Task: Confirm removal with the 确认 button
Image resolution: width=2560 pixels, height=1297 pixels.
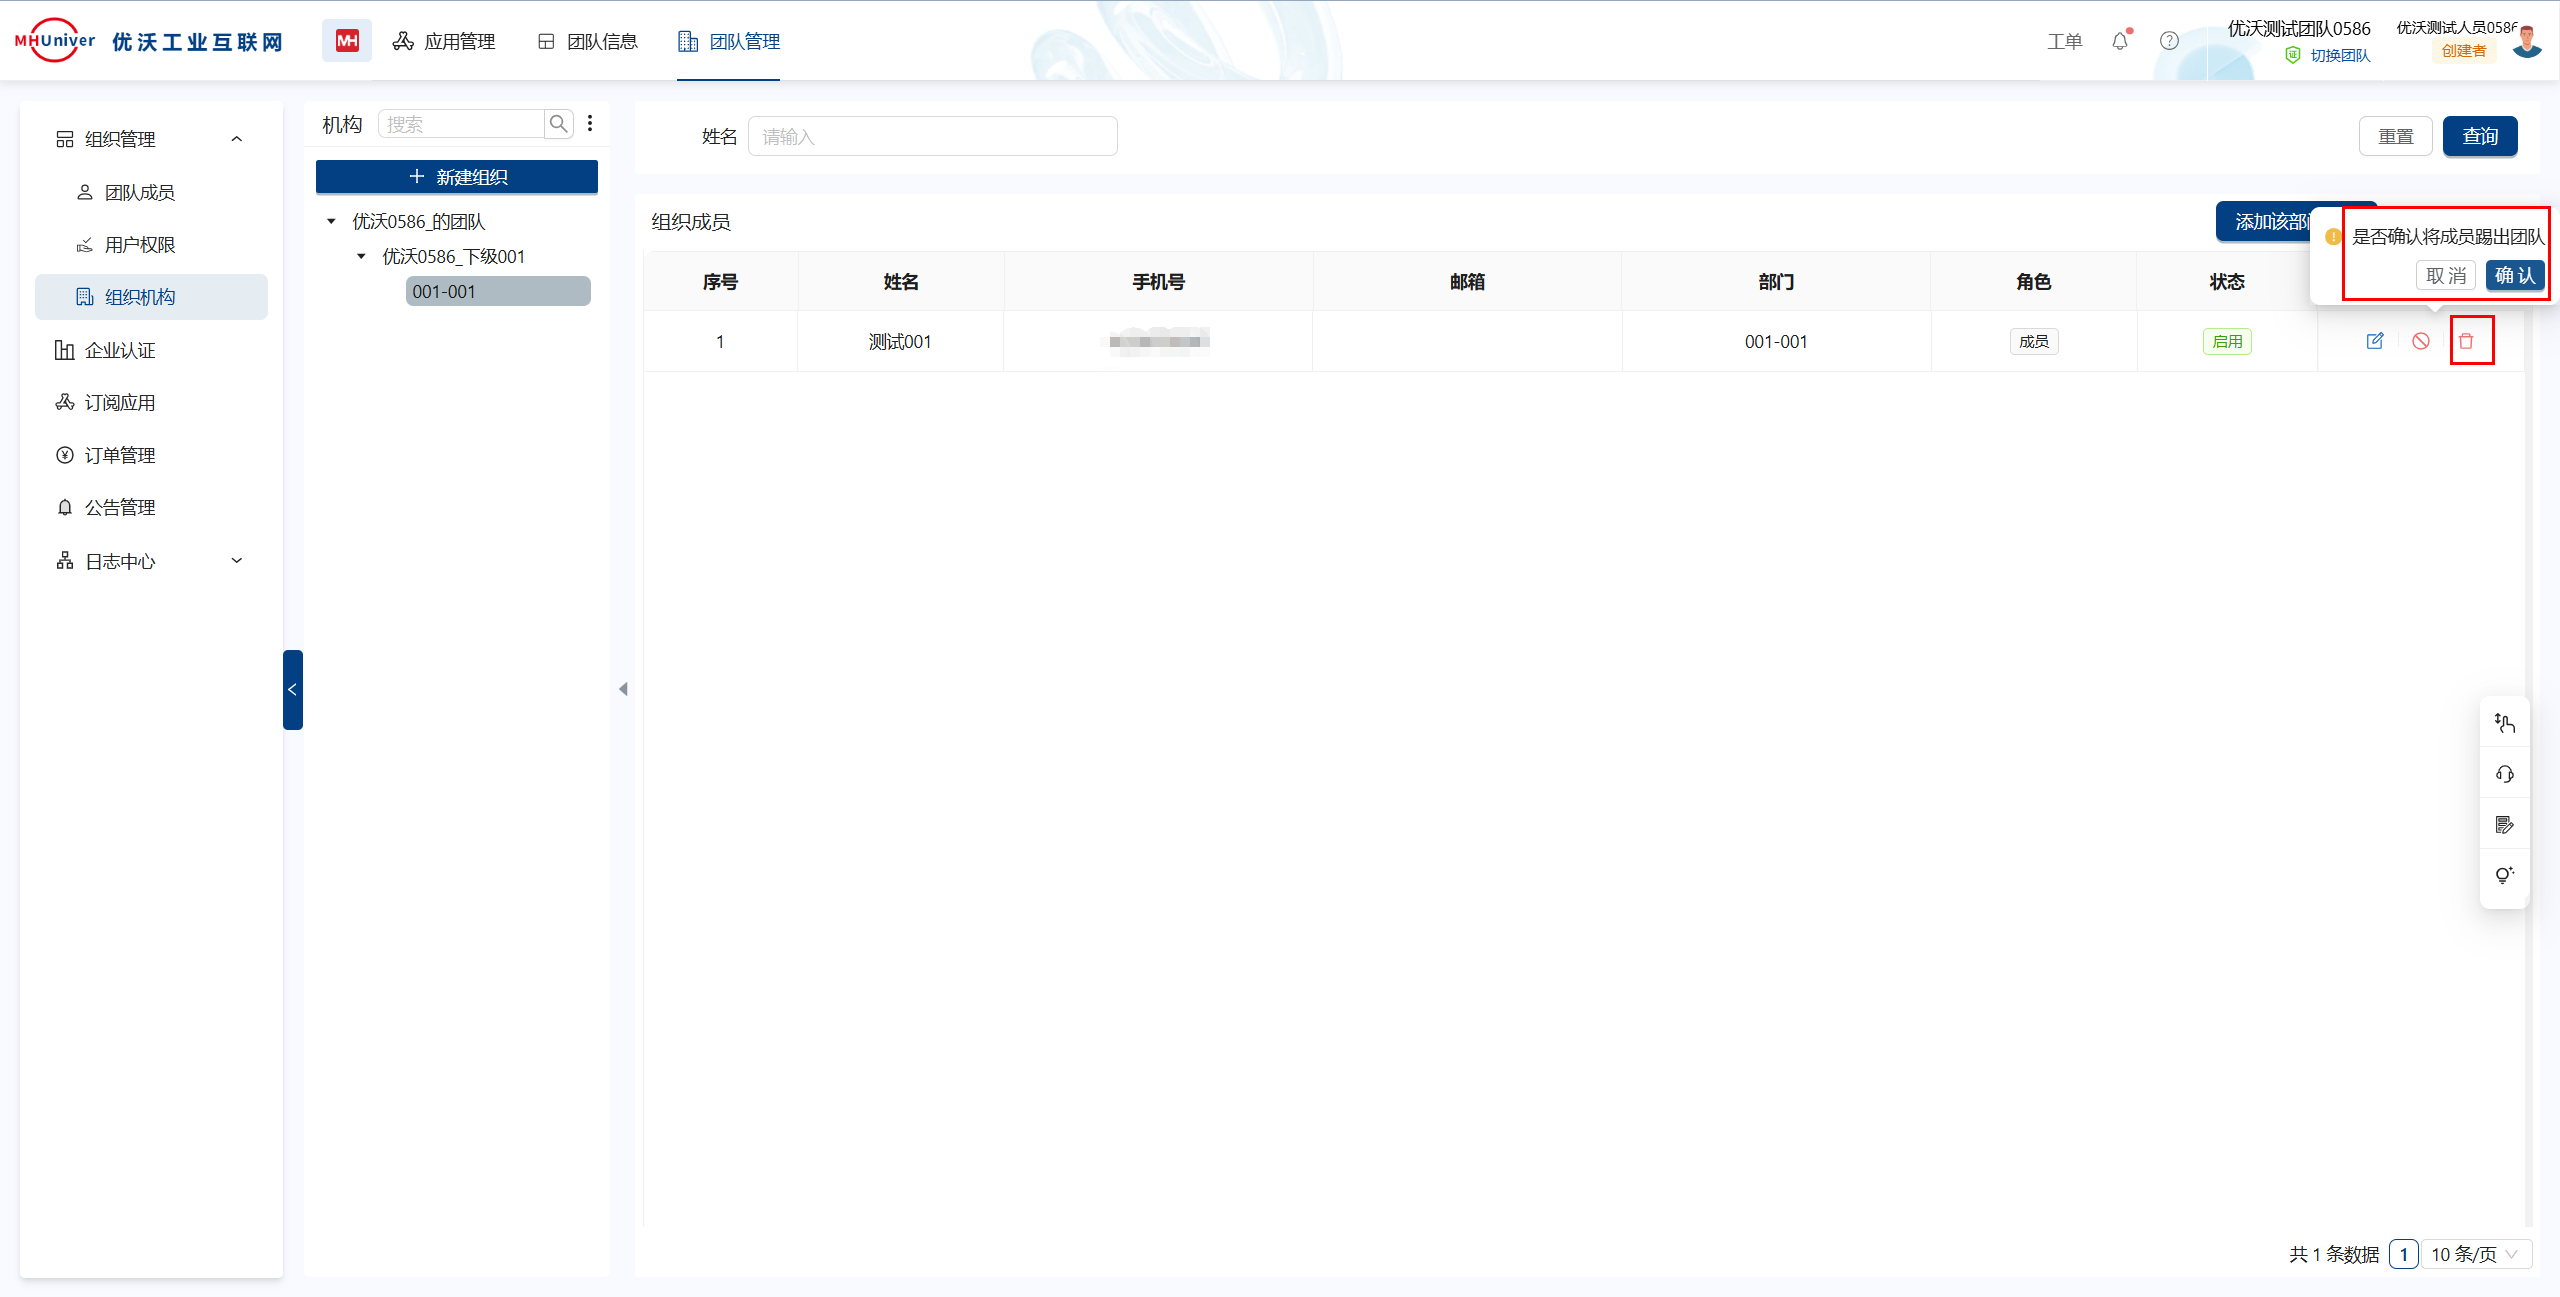Action: point(2514,276)
